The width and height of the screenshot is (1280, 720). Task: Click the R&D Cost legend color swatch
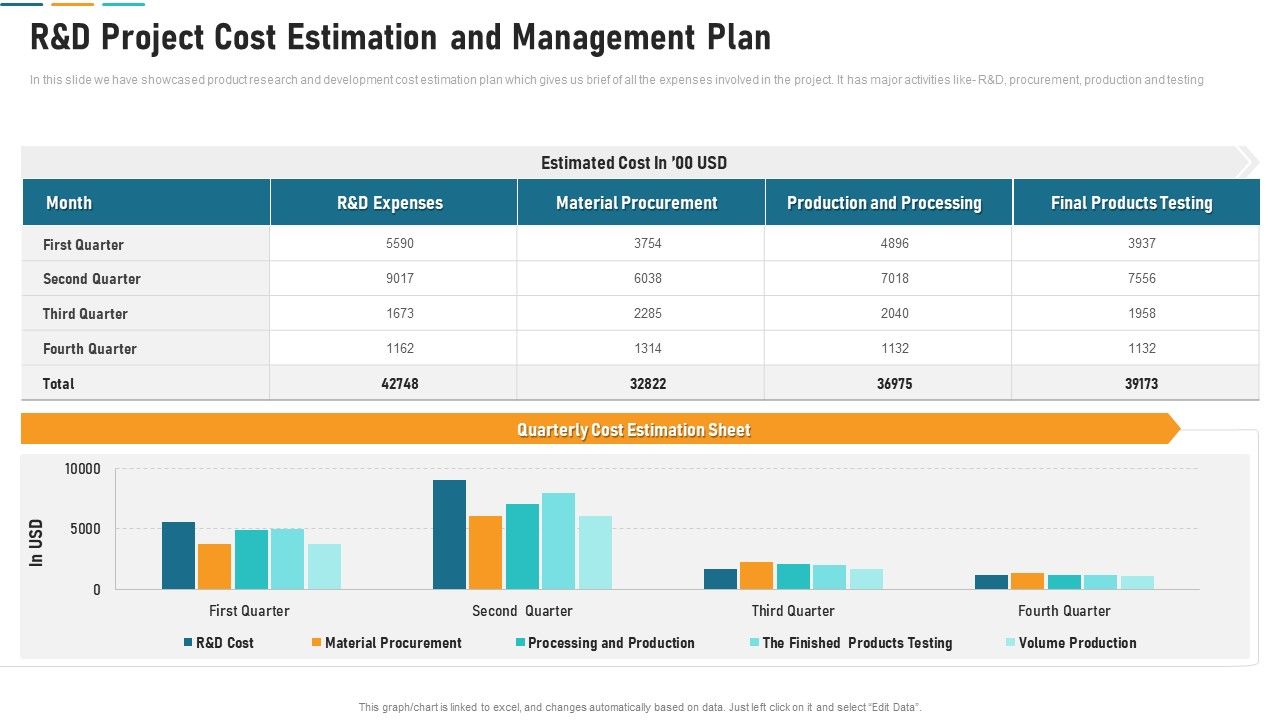tap(187, 643)
